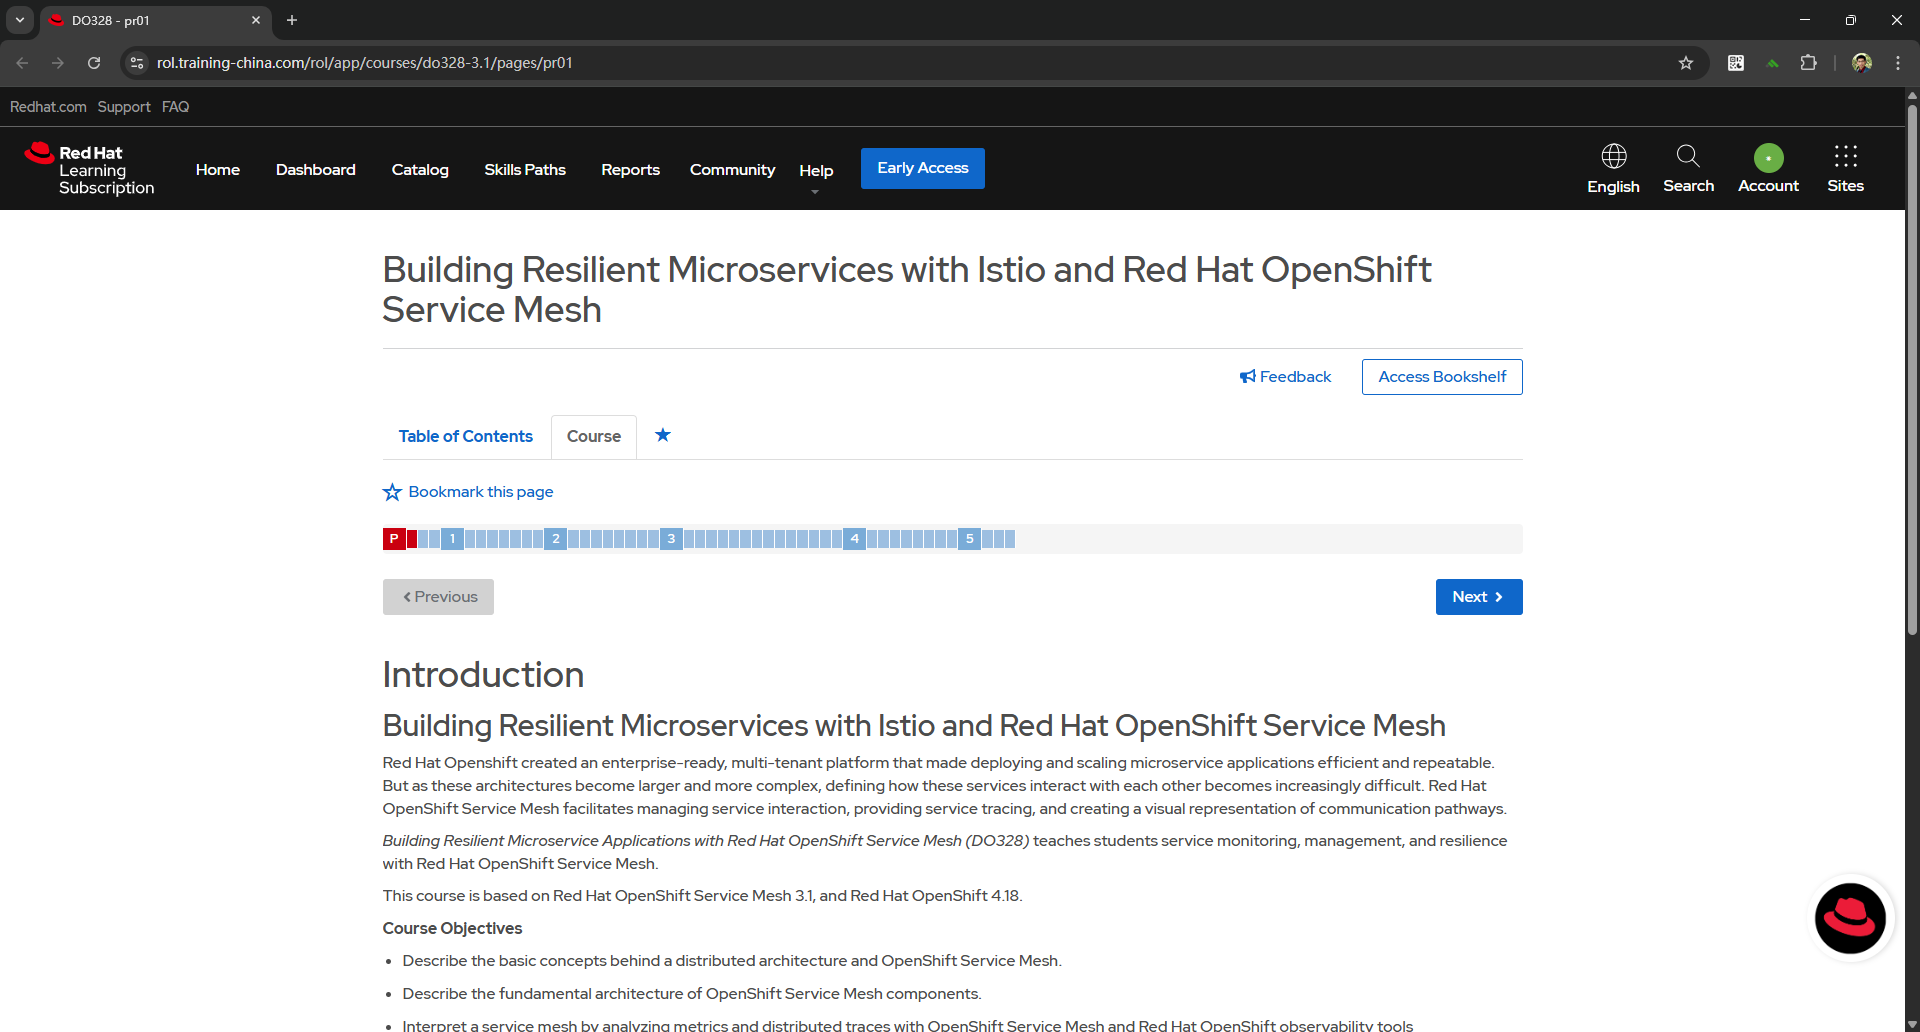Open the Red Hat chat assistant icon

1850,918
